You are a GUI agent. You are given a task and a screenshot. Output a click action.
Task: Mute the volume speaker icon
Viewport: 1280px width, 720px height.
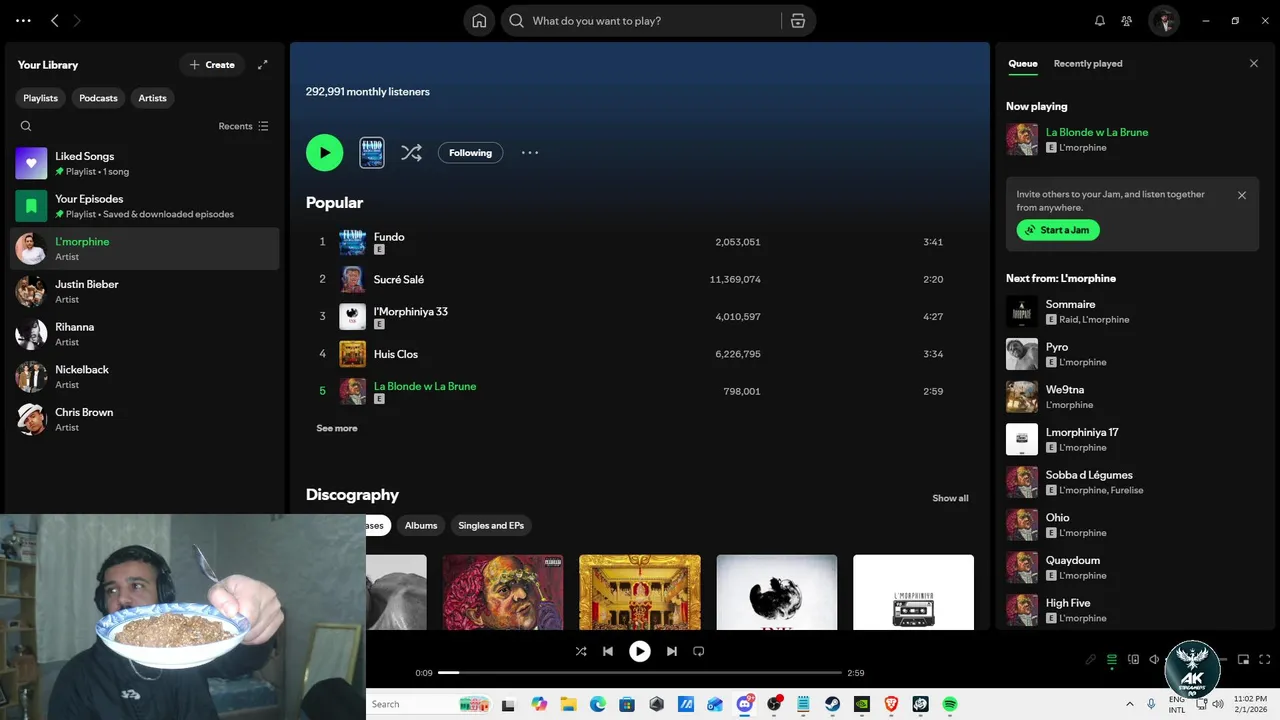click(x=1154, y=660)
